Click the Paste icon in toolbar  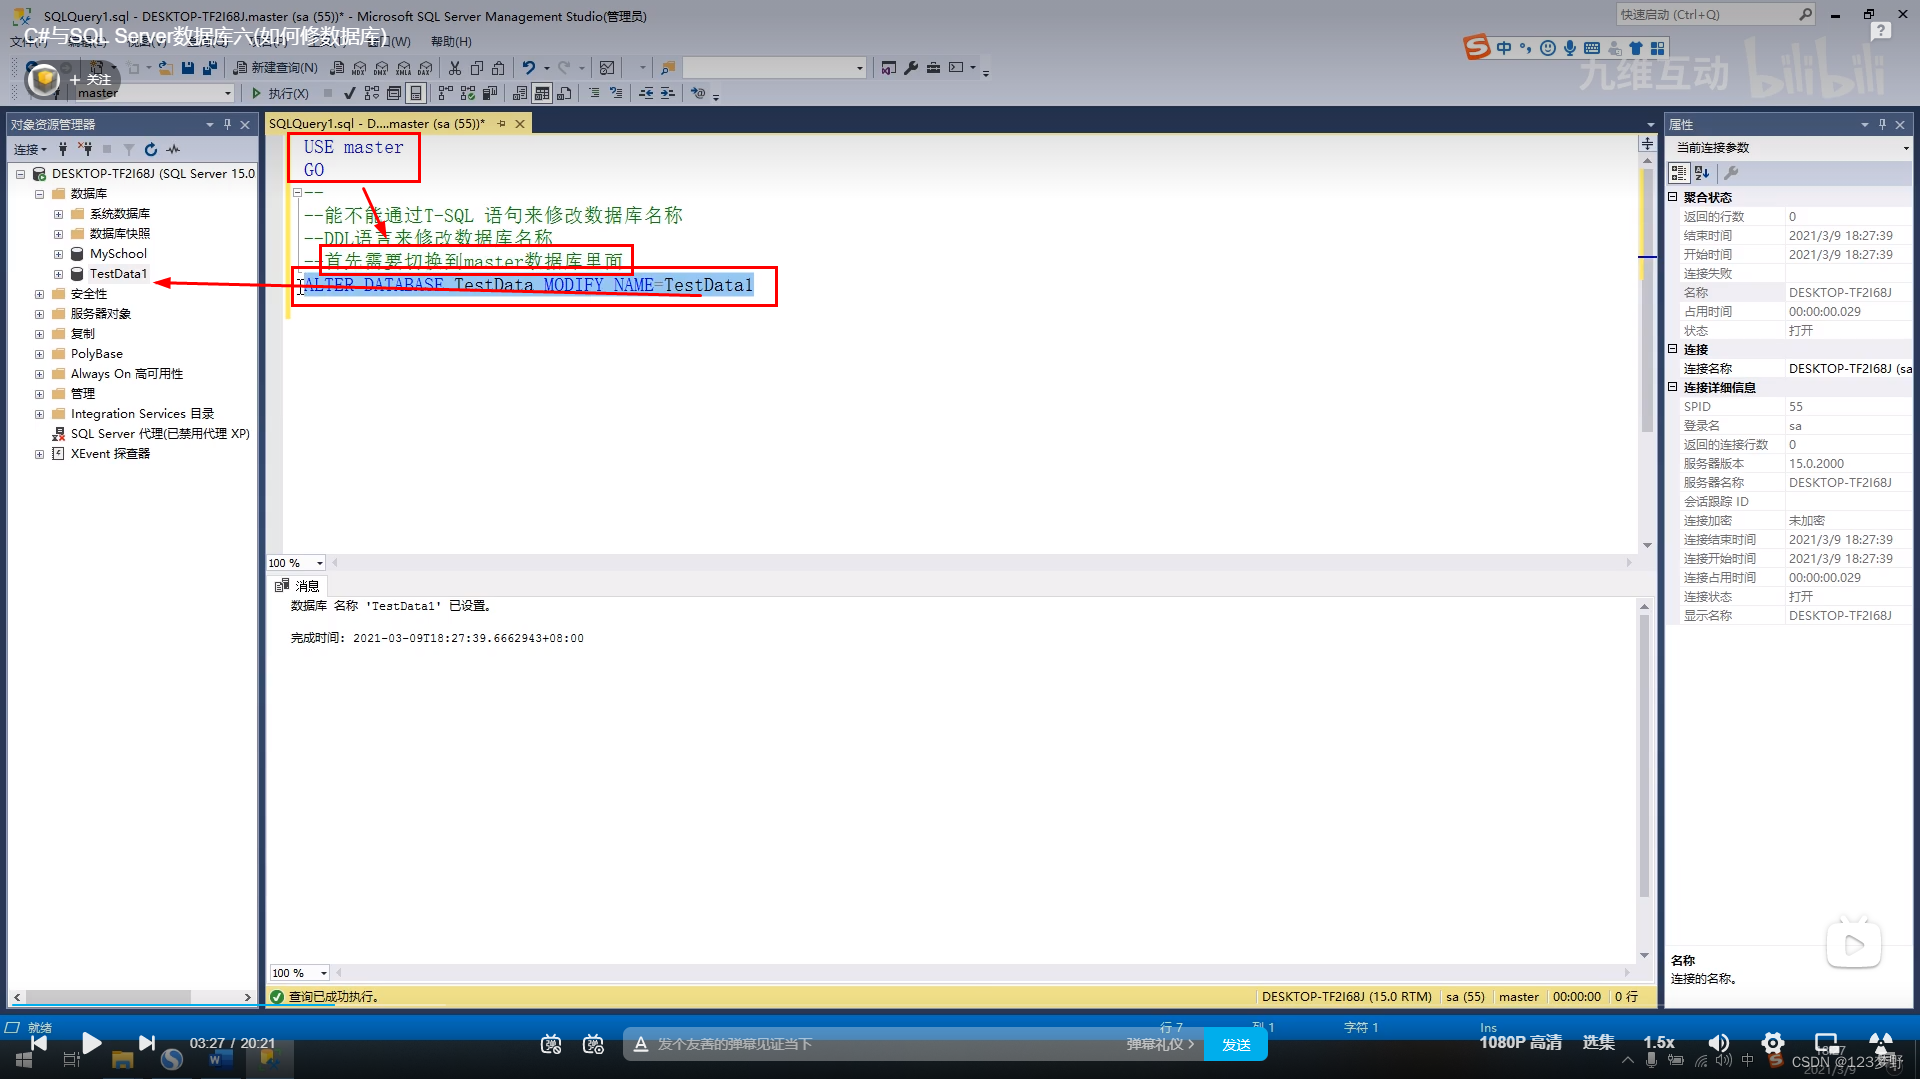tap(498, 68)
